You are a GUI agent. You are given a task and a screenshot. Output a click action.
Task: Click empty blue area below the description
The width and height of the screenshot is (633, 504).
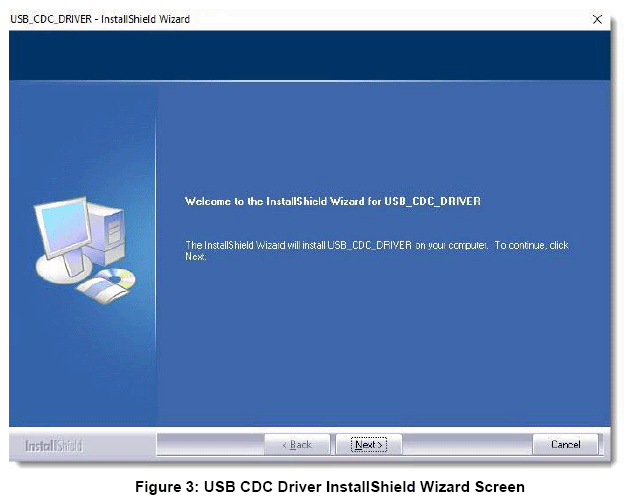pyautogui.click(x=380, y=350)
